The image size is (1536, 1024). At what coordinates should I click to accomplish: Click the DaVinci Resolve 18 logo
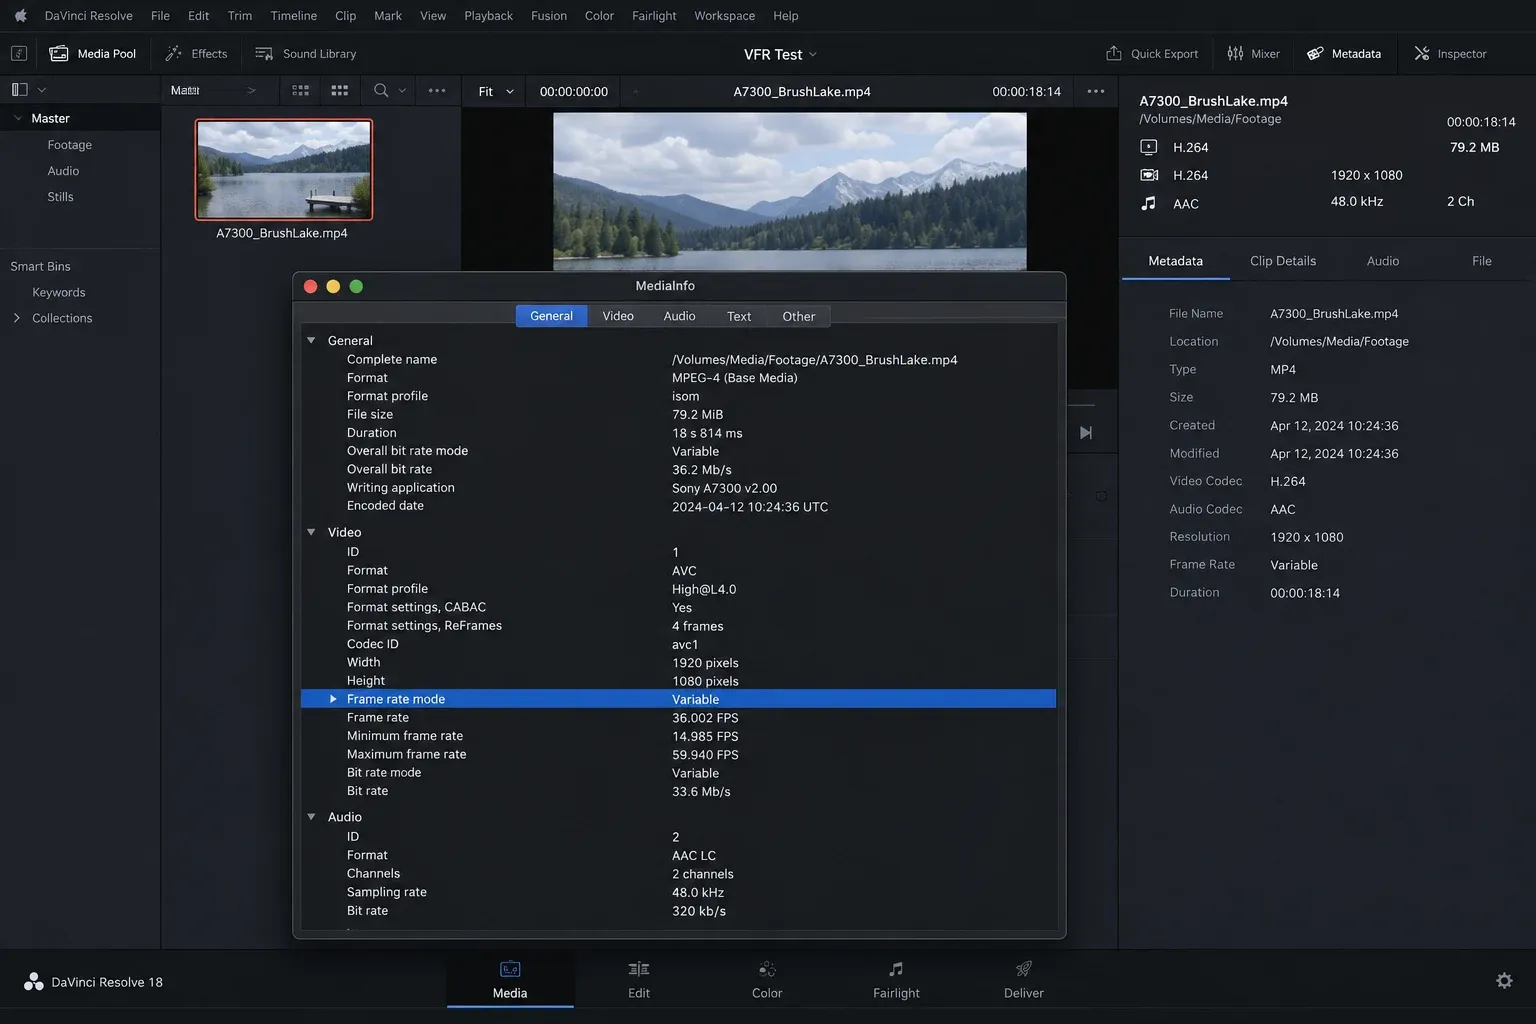tap(34, 982)
